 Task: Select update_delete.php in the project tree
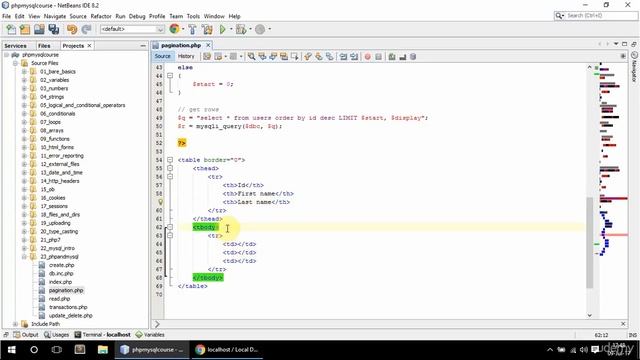pyautogui.click(x=71, y=316)
